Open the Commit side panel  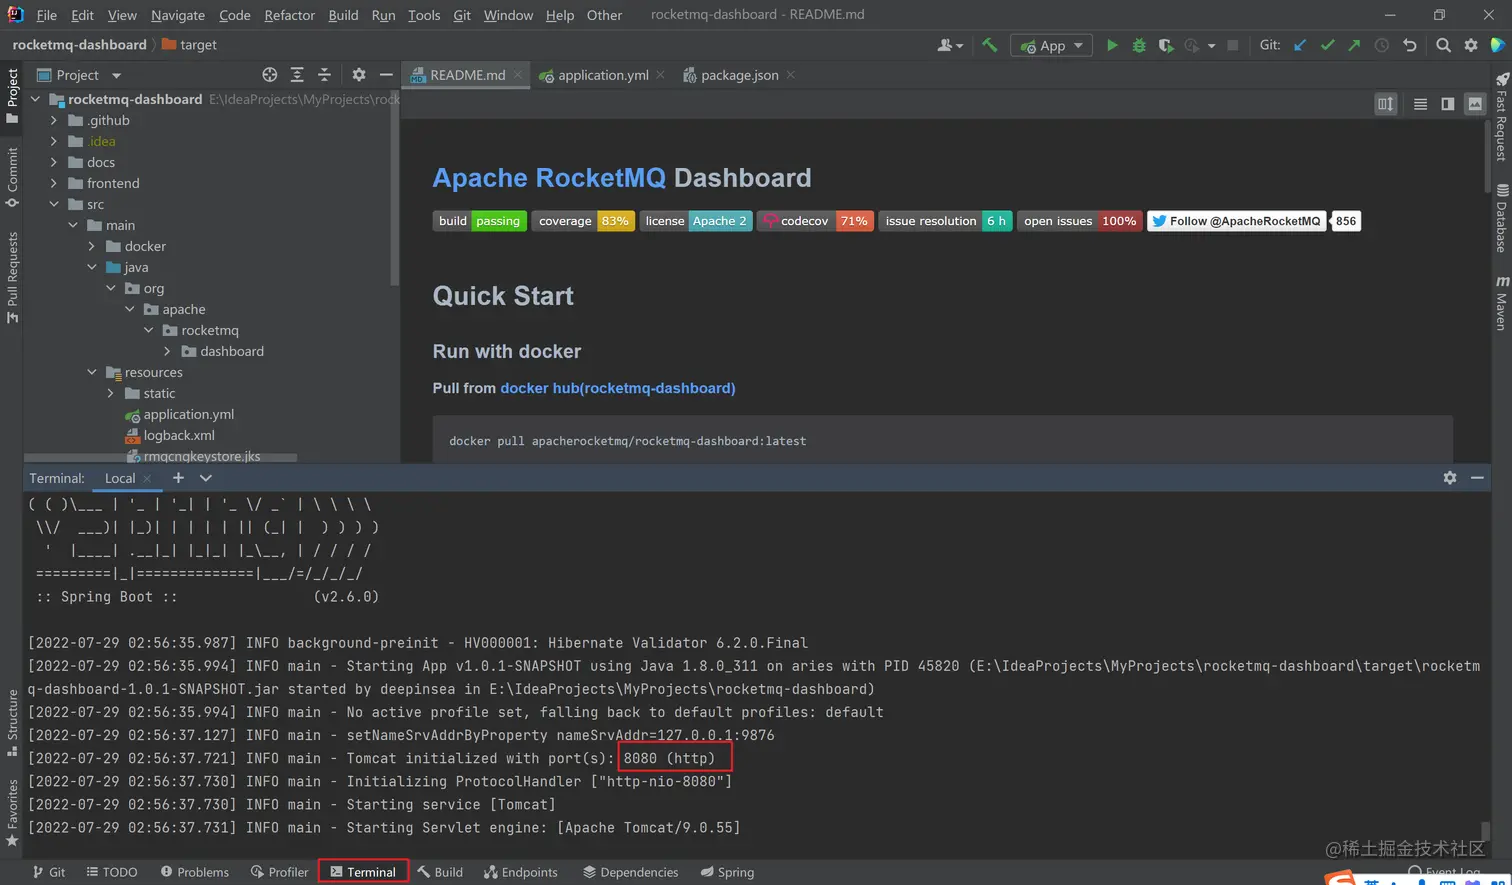tap(12, 178)
